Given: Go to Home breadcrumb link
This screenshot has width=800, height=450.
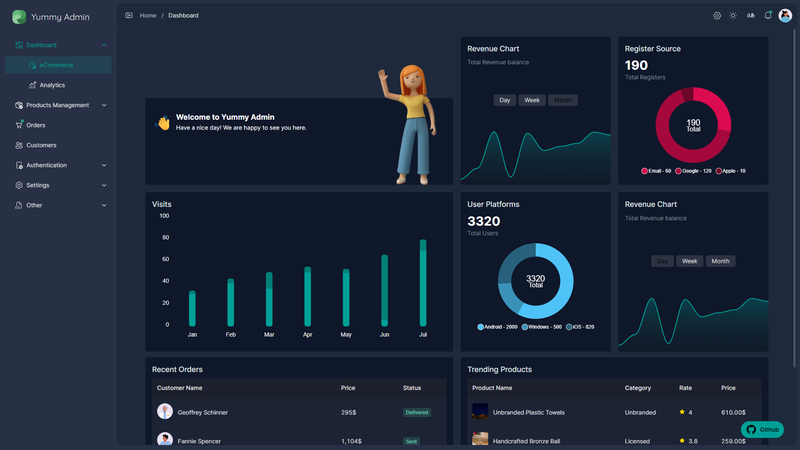Looking at the screenshot, I should pyautogui.click(x=148, y=16).
